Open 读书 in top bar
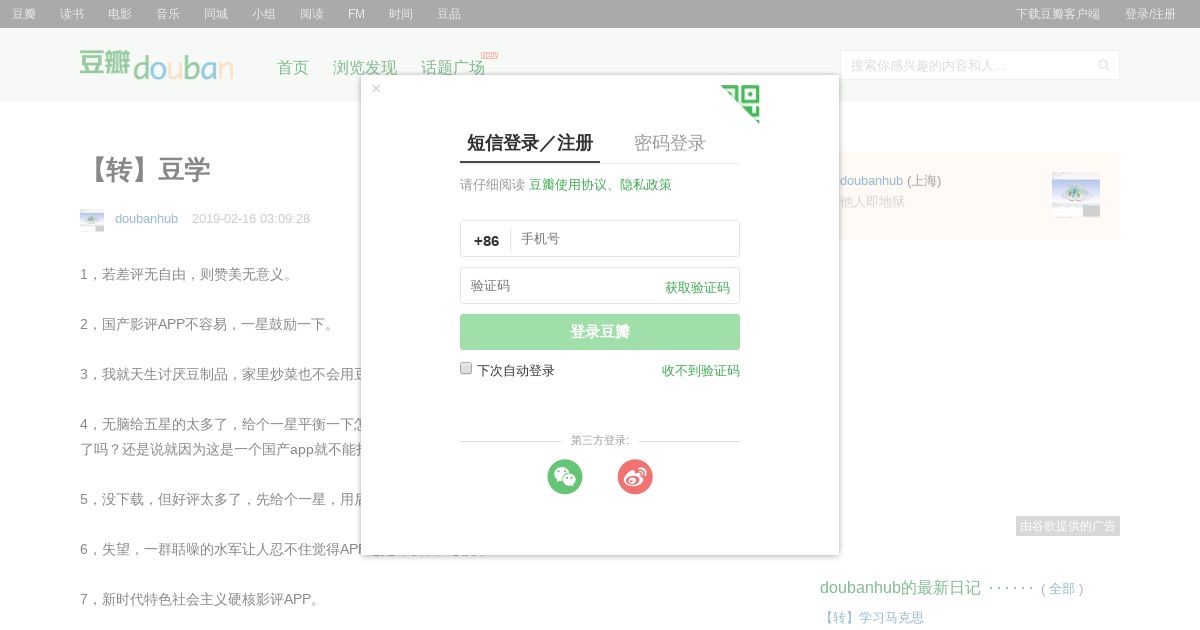Image resolution: width=1200 pixels, height=630 pixels. pyautogui.click(x=72, y=14)
